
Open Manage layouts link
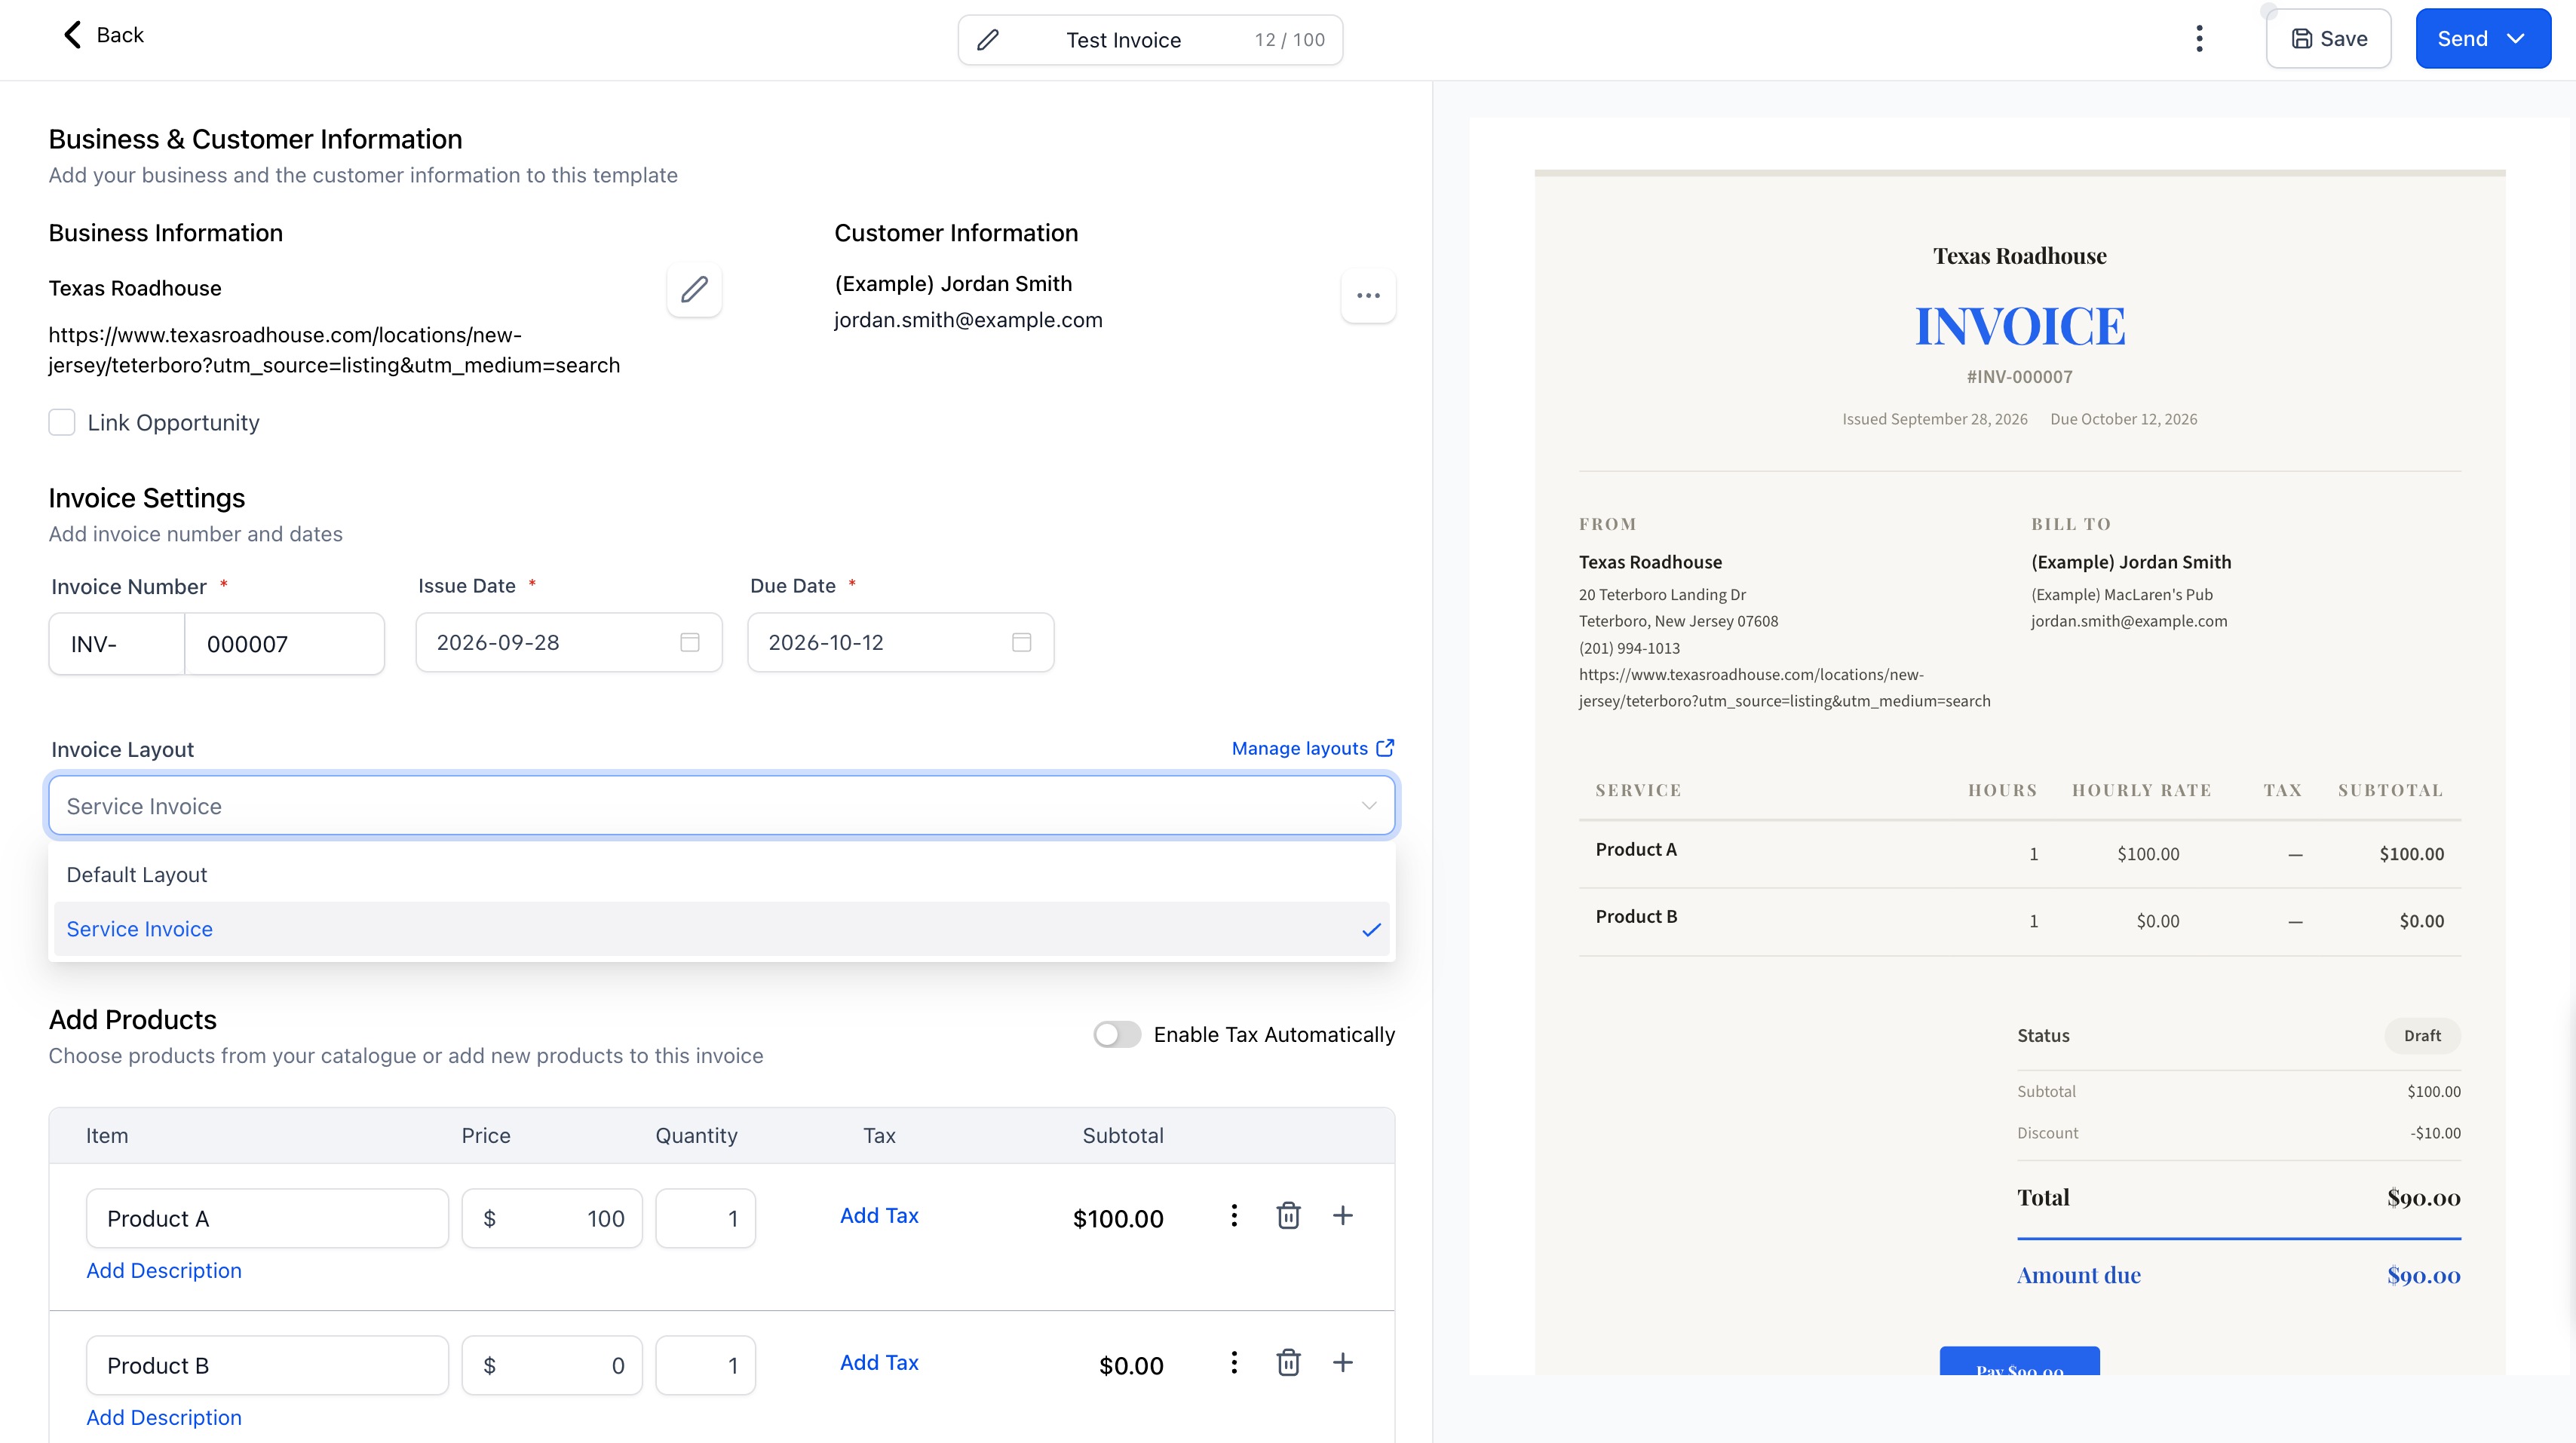(1312, 748)
